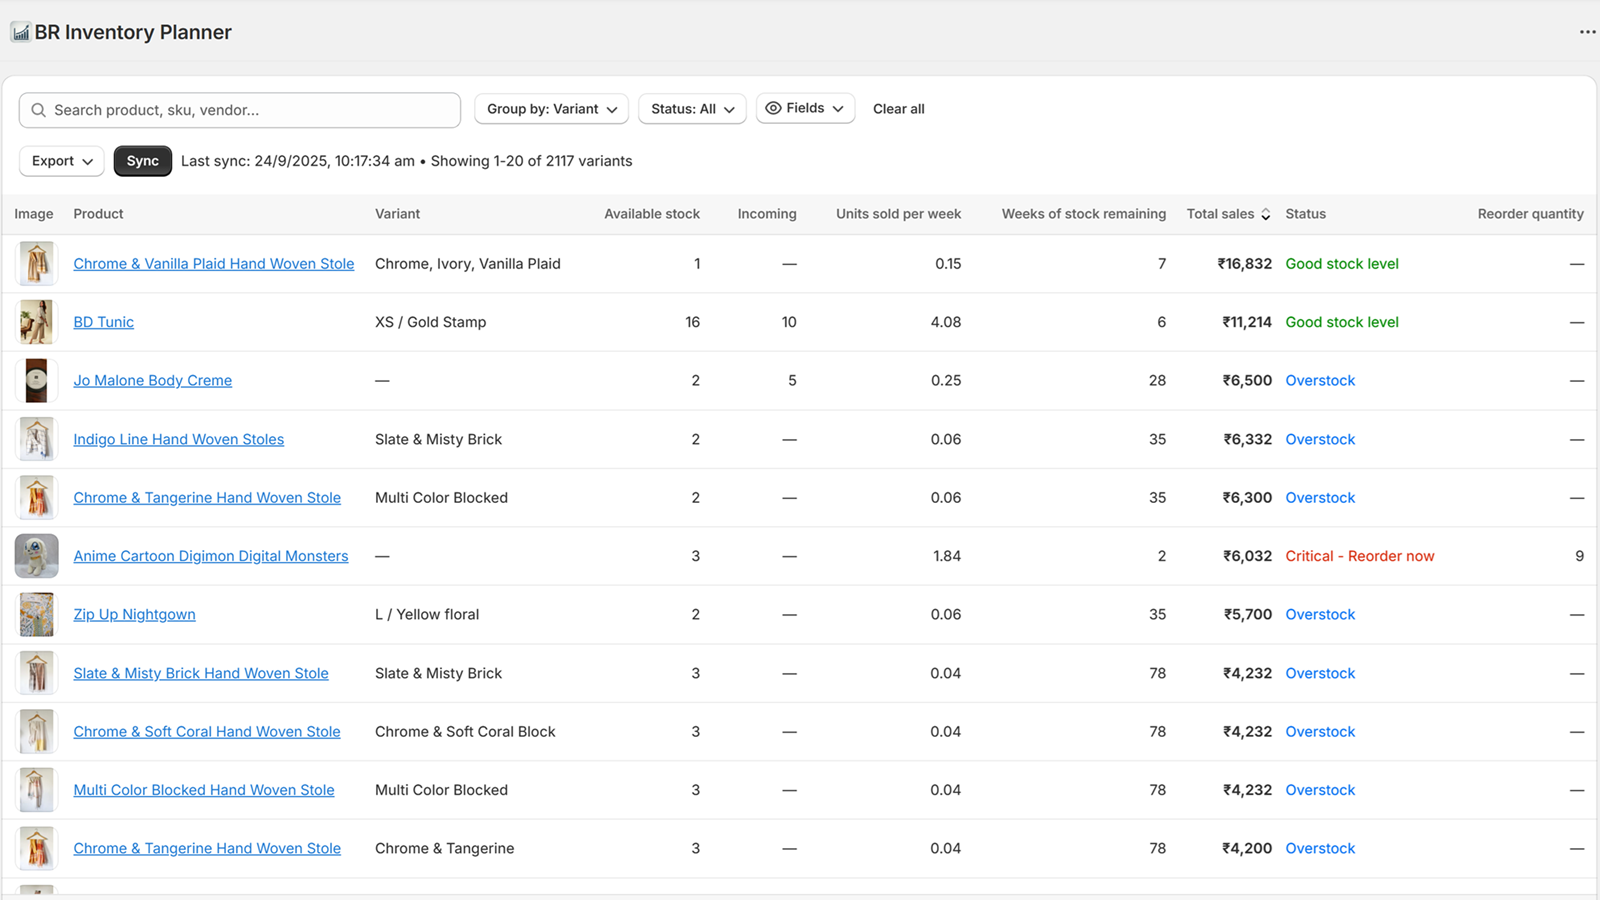Click the search magnifier icon
The height and width of the screenshot is (900, 1600).
38,110
